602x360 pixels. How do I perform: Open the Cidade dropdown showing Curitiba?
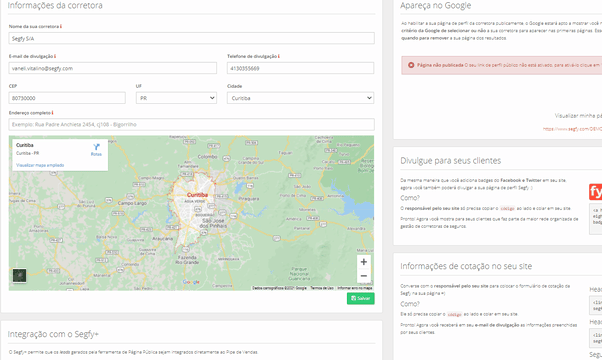[x=300, y=98]
